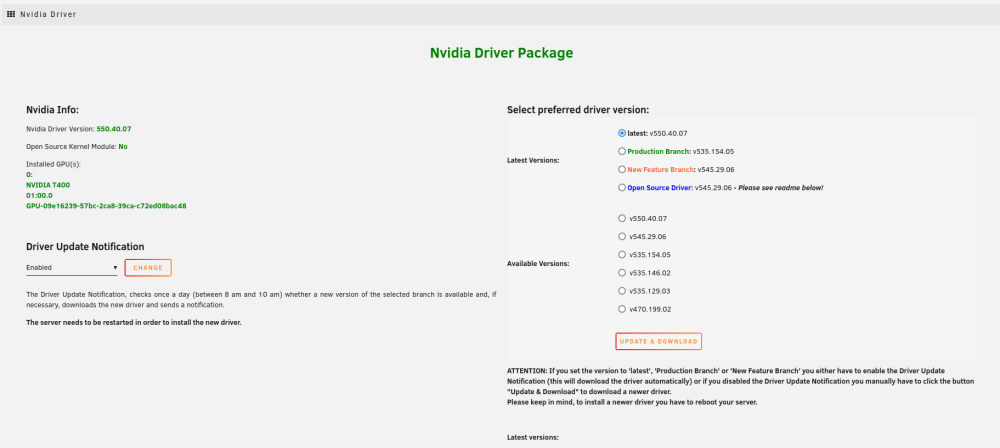Choose available version v535.146.02

tap(622, 273)
